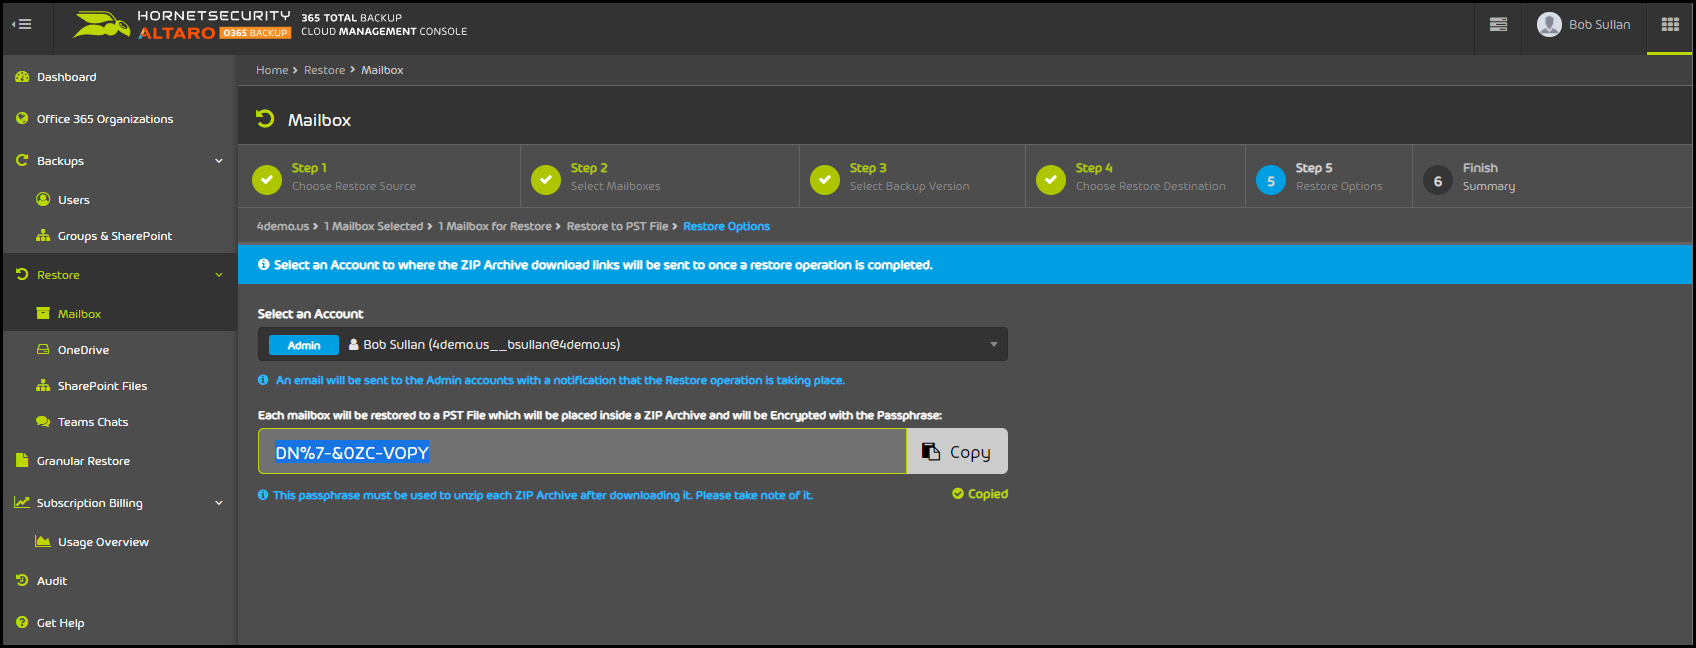
Task: Click the 4demo.us wizard breadcrumb
Action: [283, 226]
